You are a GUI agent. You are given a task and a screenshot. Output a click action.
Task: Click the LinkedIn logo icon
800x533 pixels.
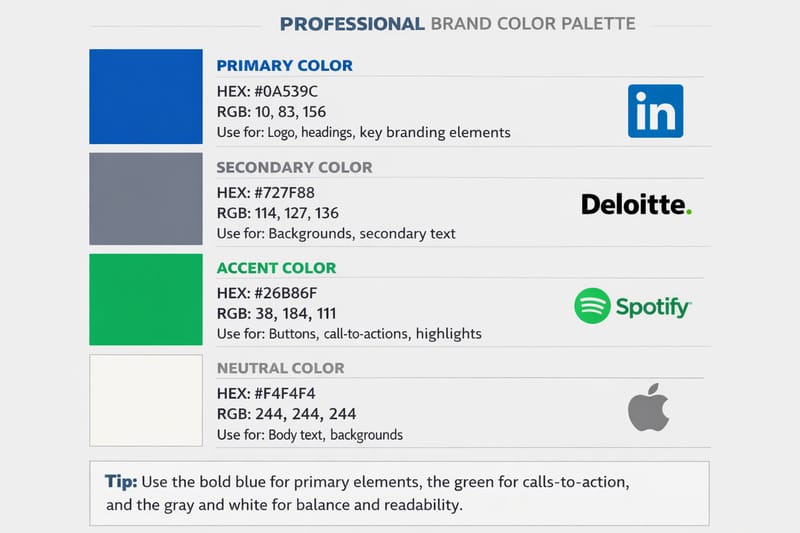coord(655,111)
